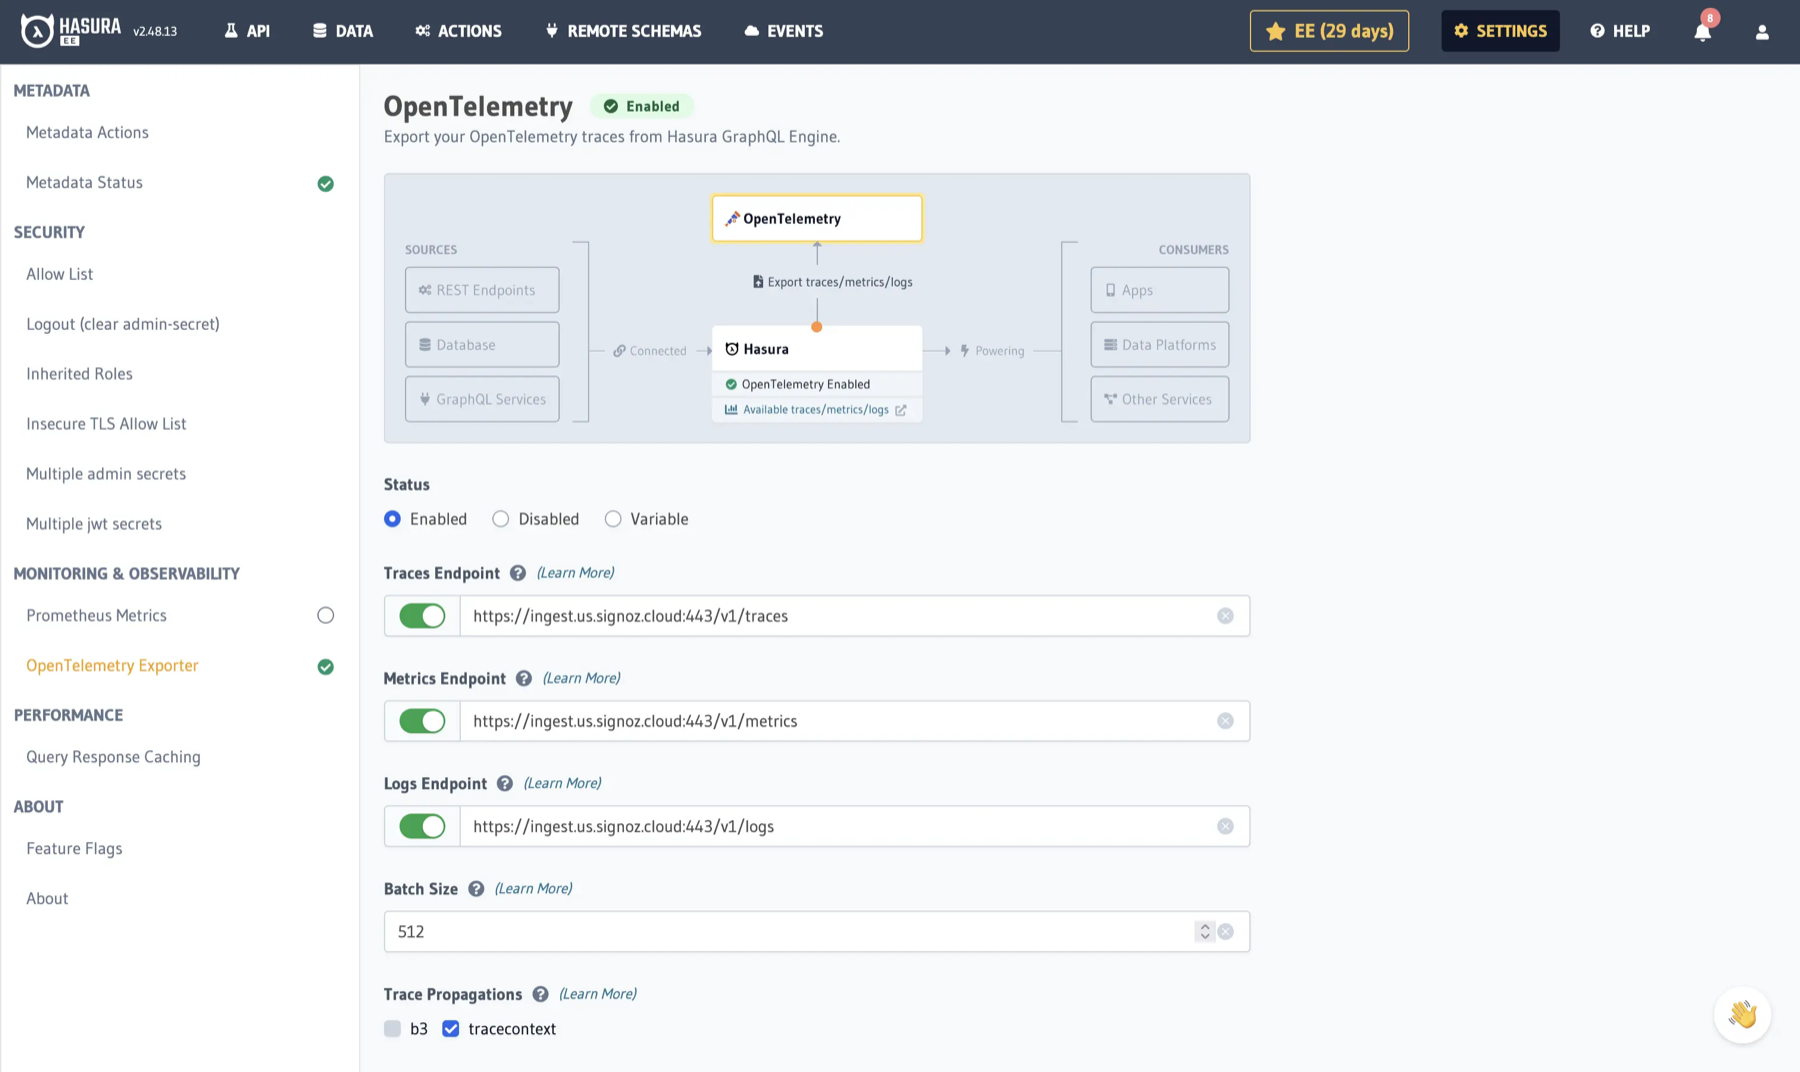Click the Metadata Status green check icon
Screen dimensions: 1800x1072
coord(325,183)
